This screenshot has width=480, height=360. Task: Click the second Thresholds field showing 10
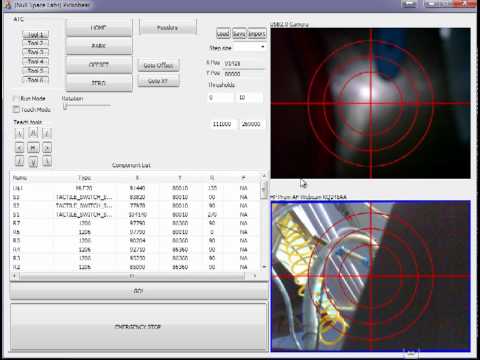(x=250, y=98)
